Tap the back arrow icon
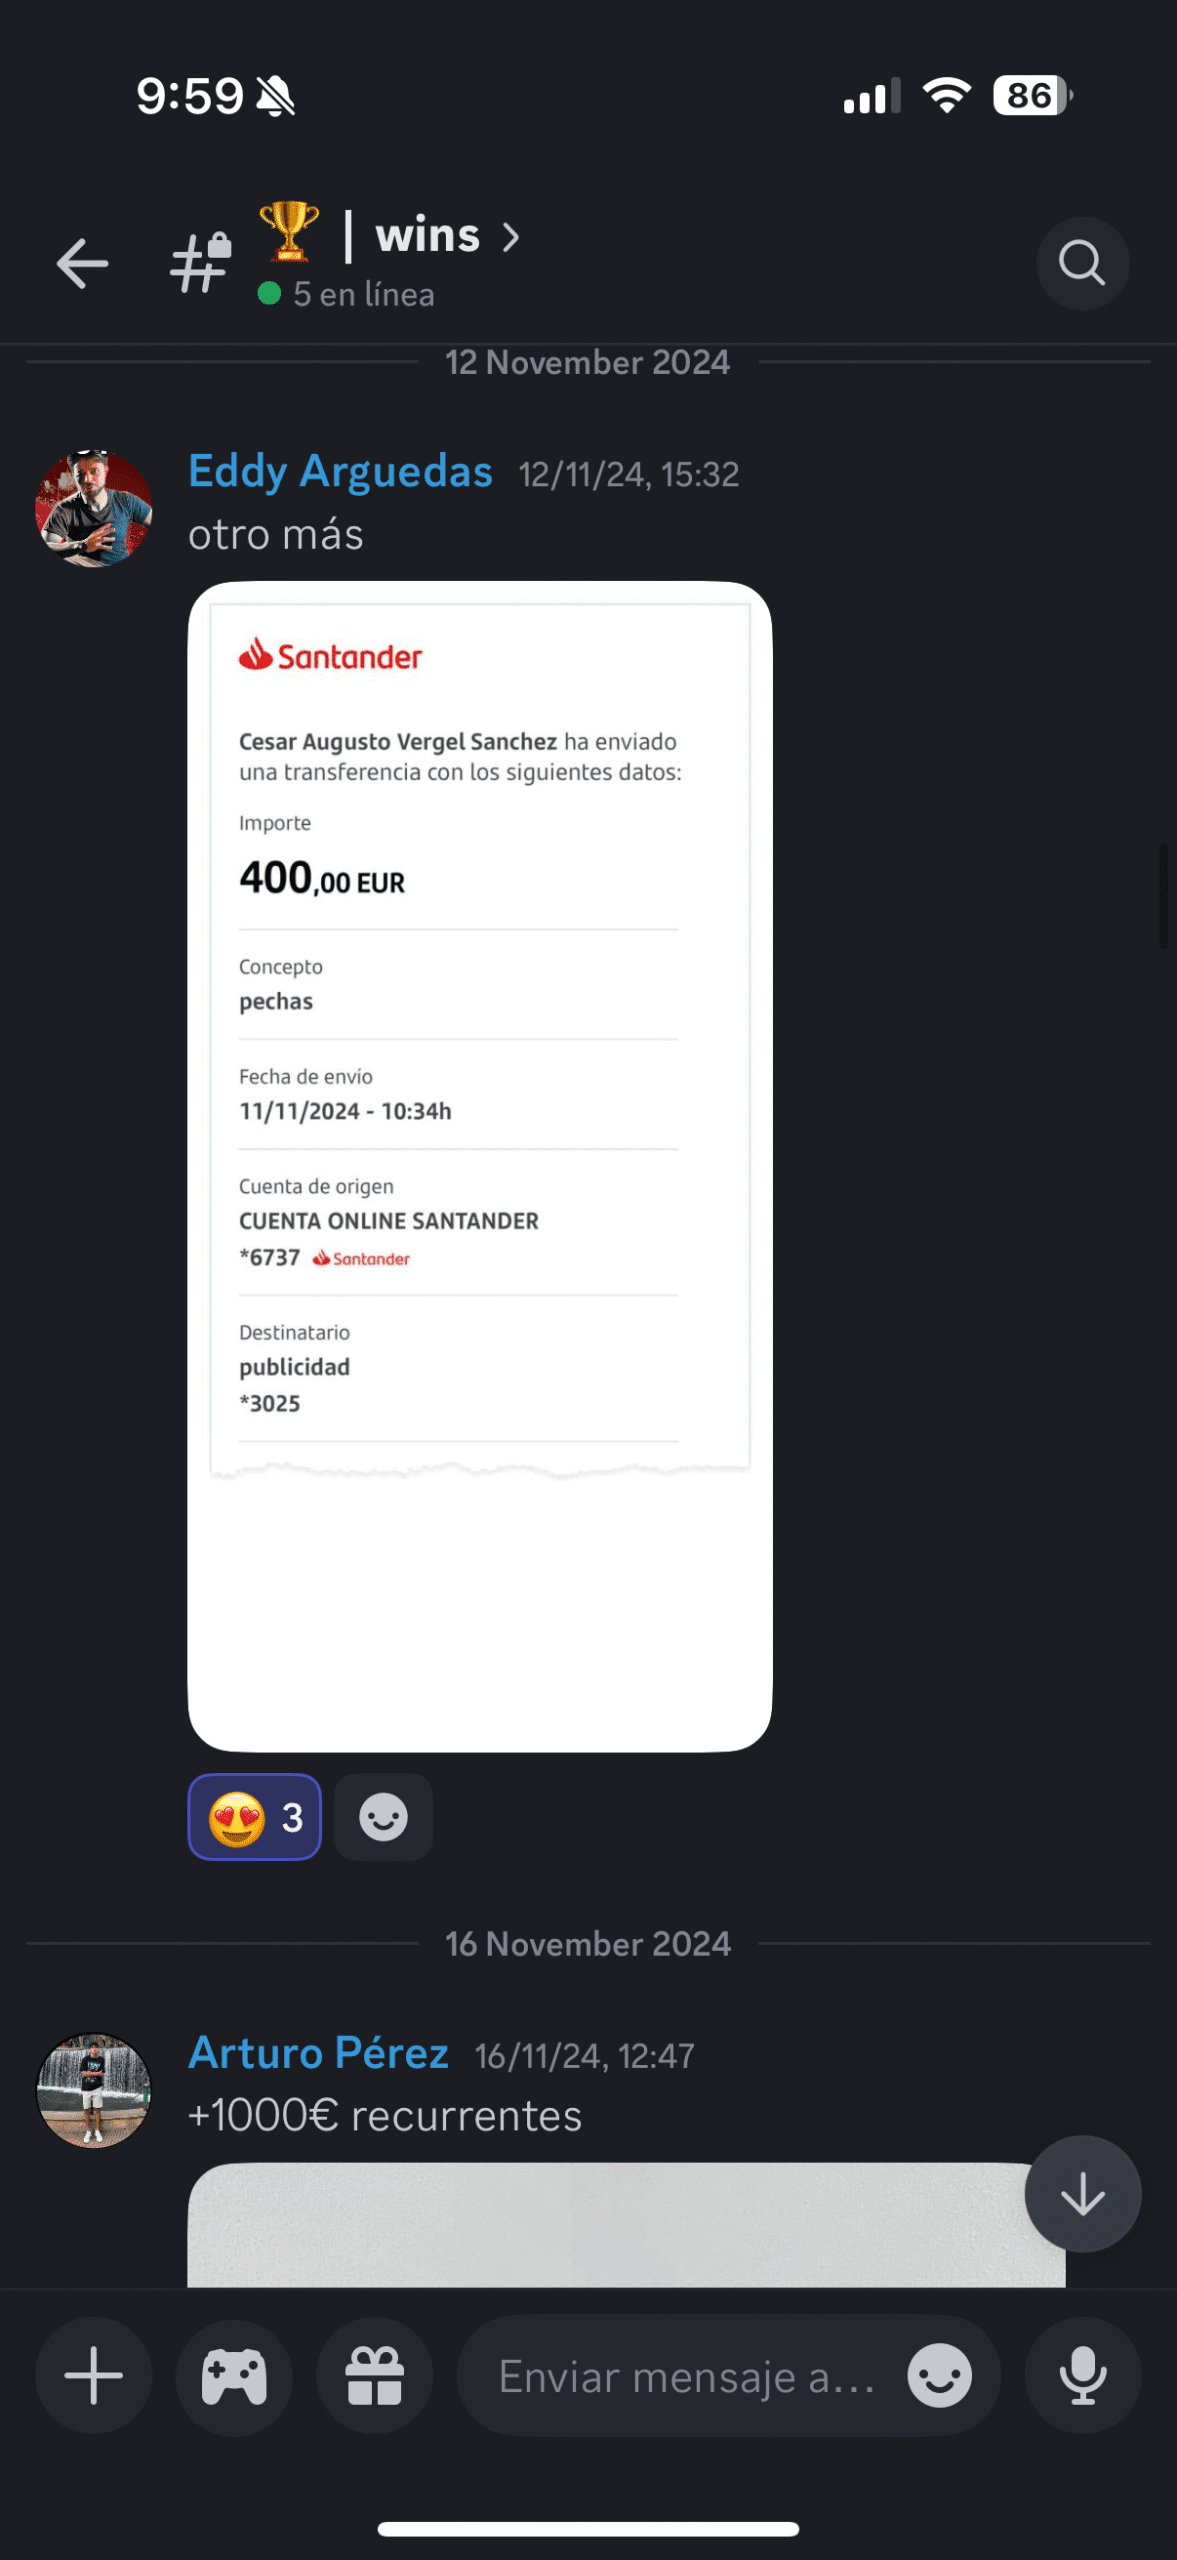This screenshot has height=2560, width=1177. click(82, 264)
